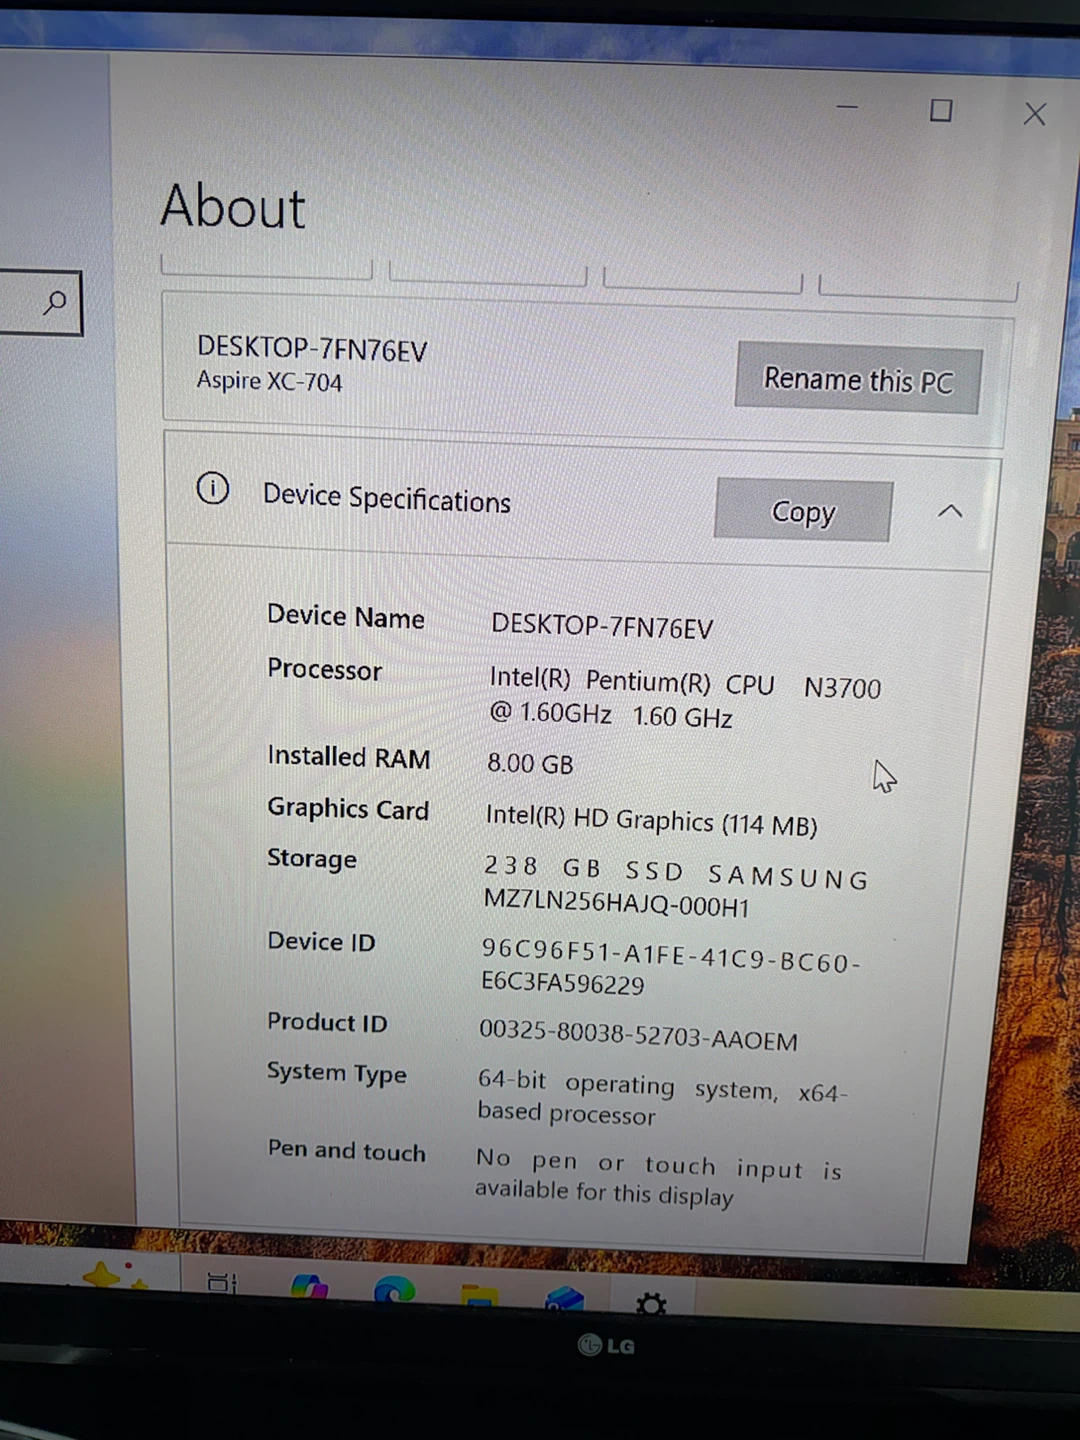Click the Graphics Card label

[x=348, y=809]
